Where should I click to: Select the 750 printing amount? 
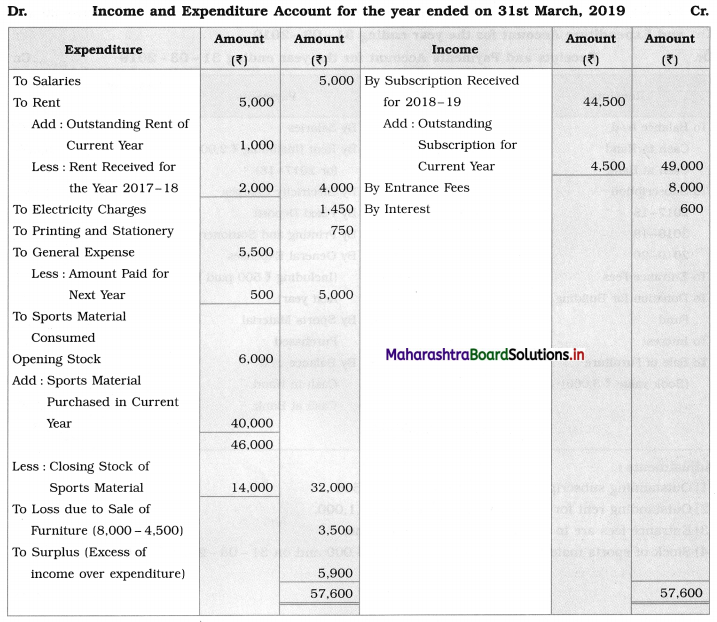(342, 231)
